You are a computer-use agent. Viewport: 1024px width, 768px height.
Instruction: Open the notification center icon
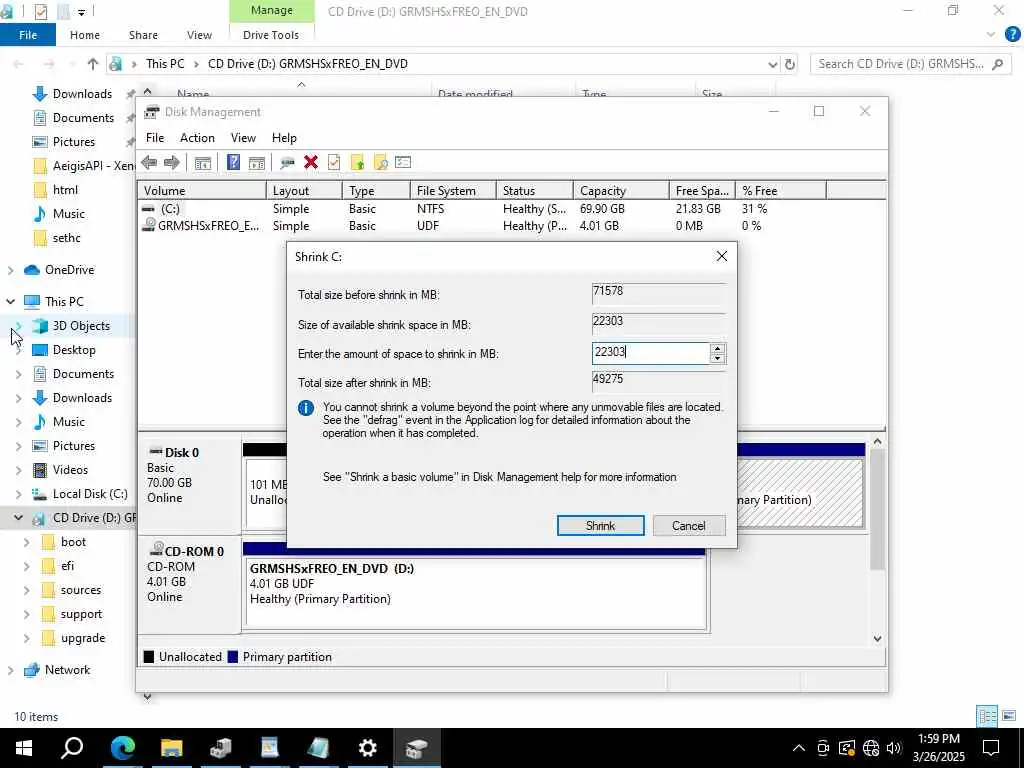pyautogui.click(x=991, y=748)
